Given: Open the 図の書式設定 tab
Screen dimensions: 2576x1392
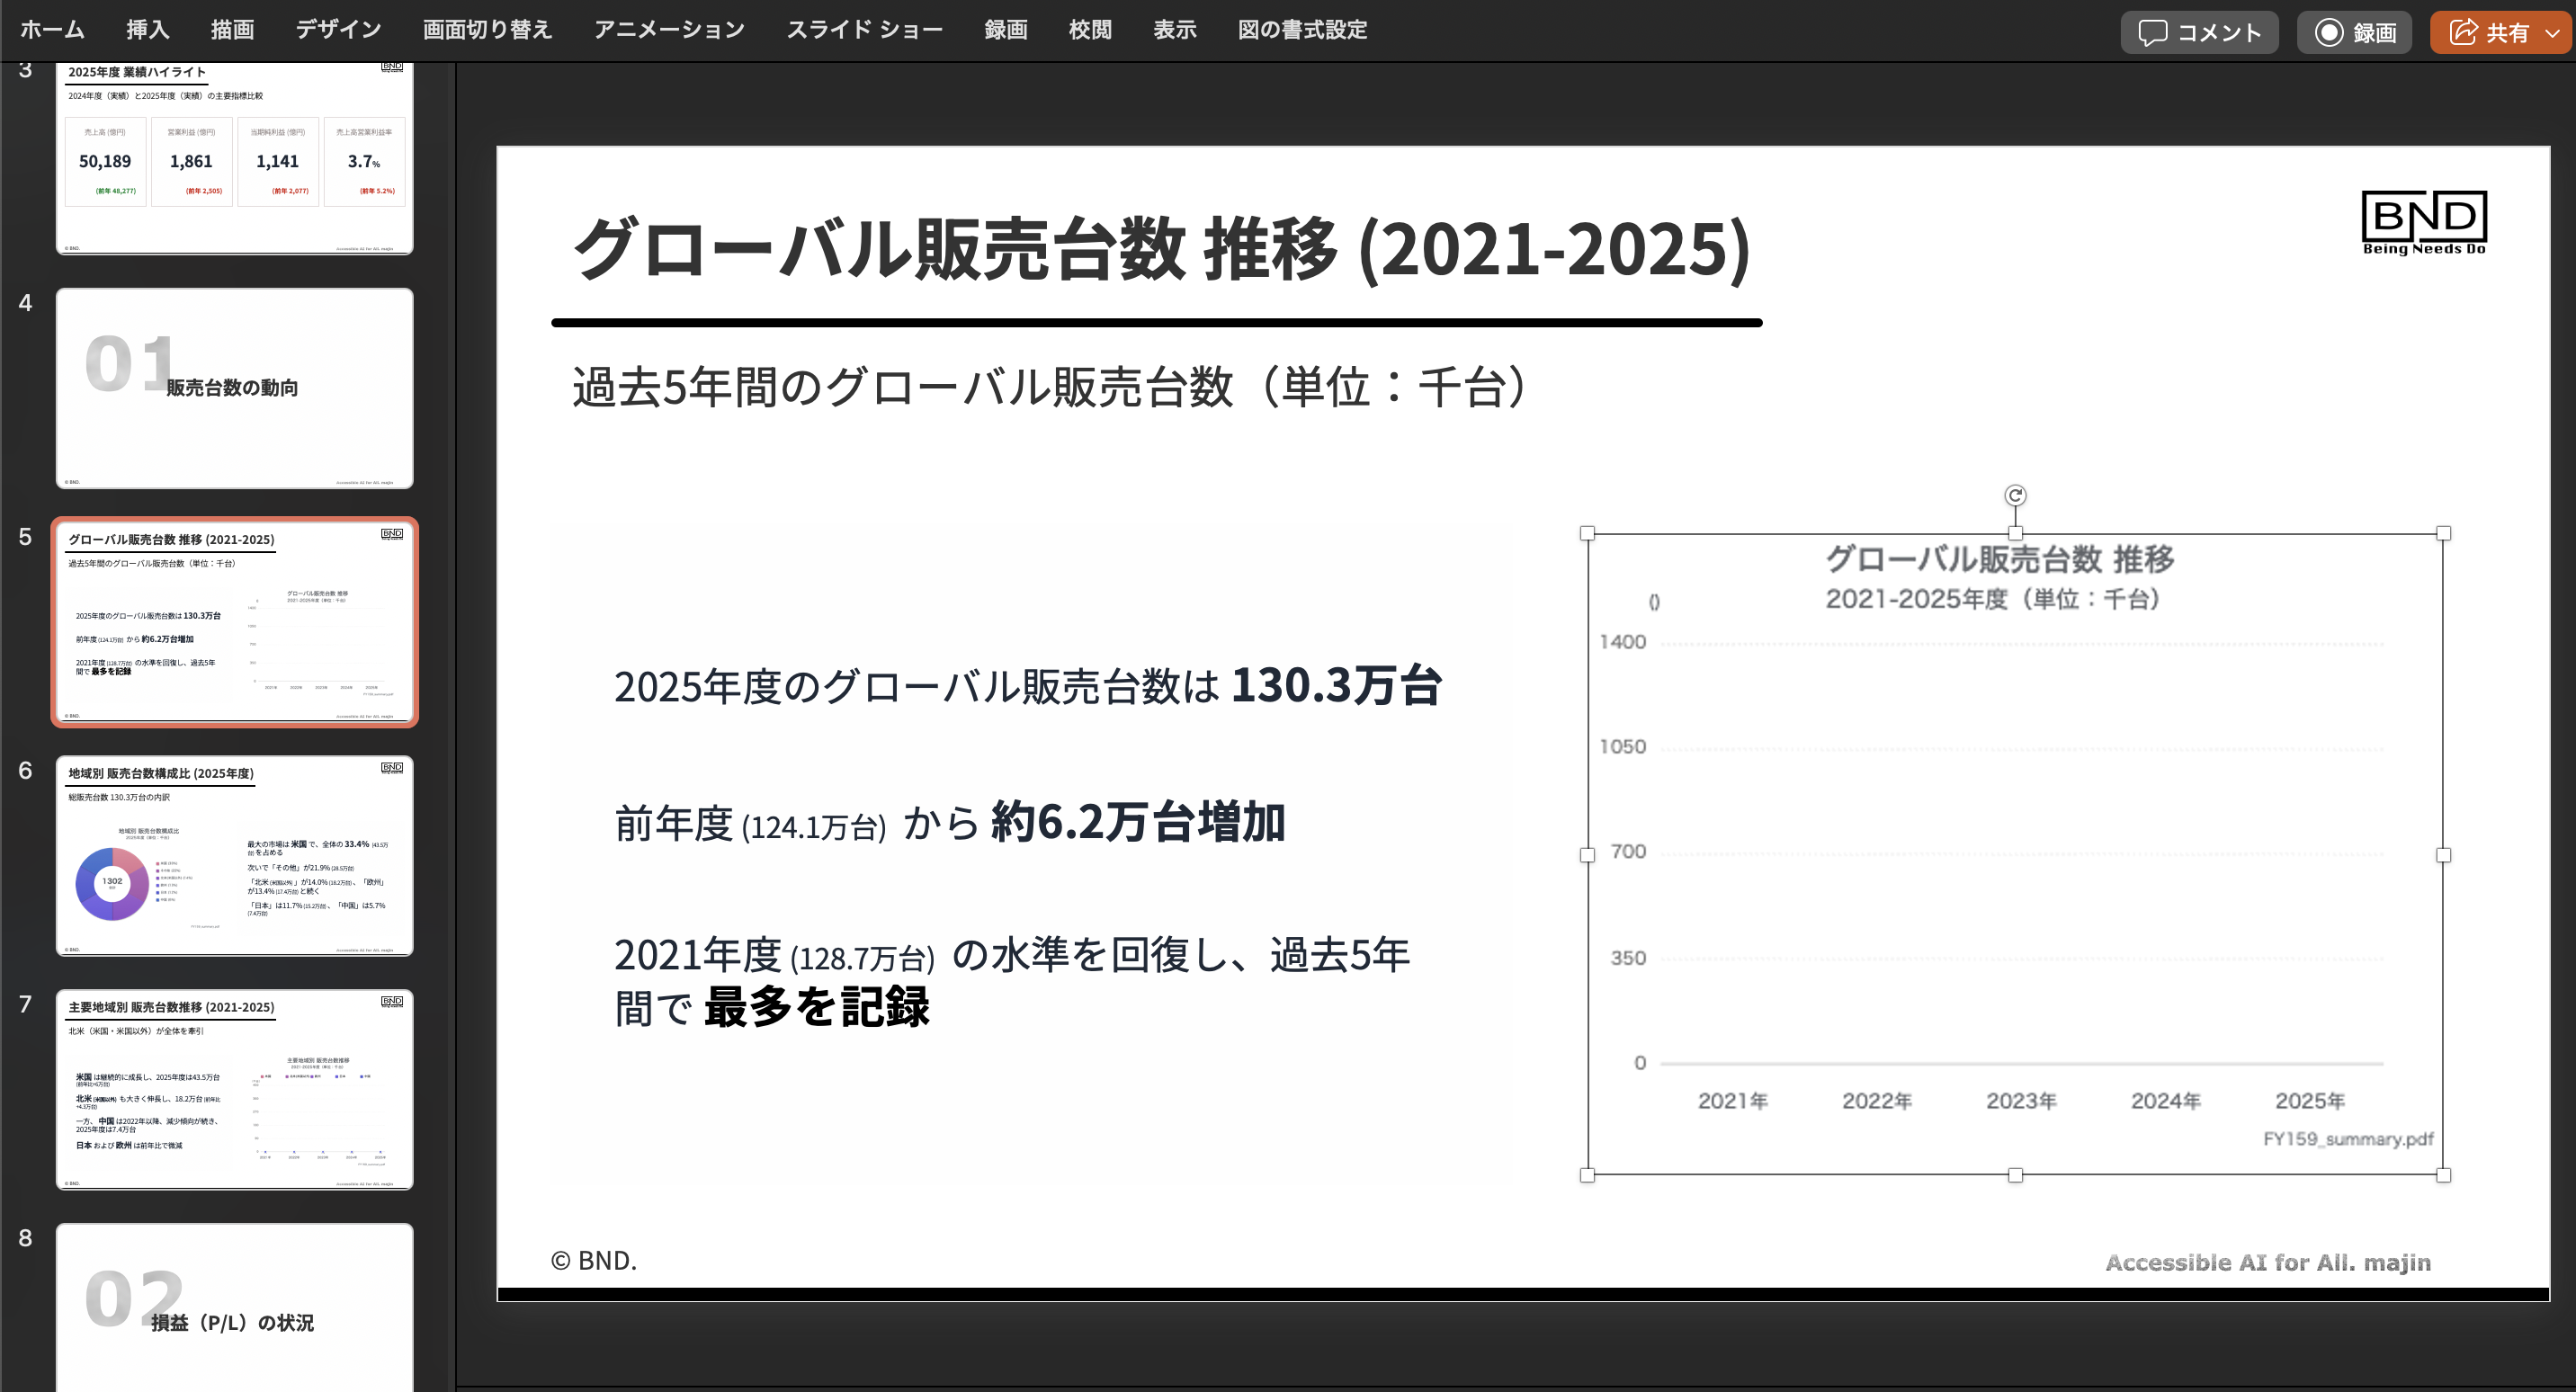Looking at the screenshot, I should (x=1302, y=30).
